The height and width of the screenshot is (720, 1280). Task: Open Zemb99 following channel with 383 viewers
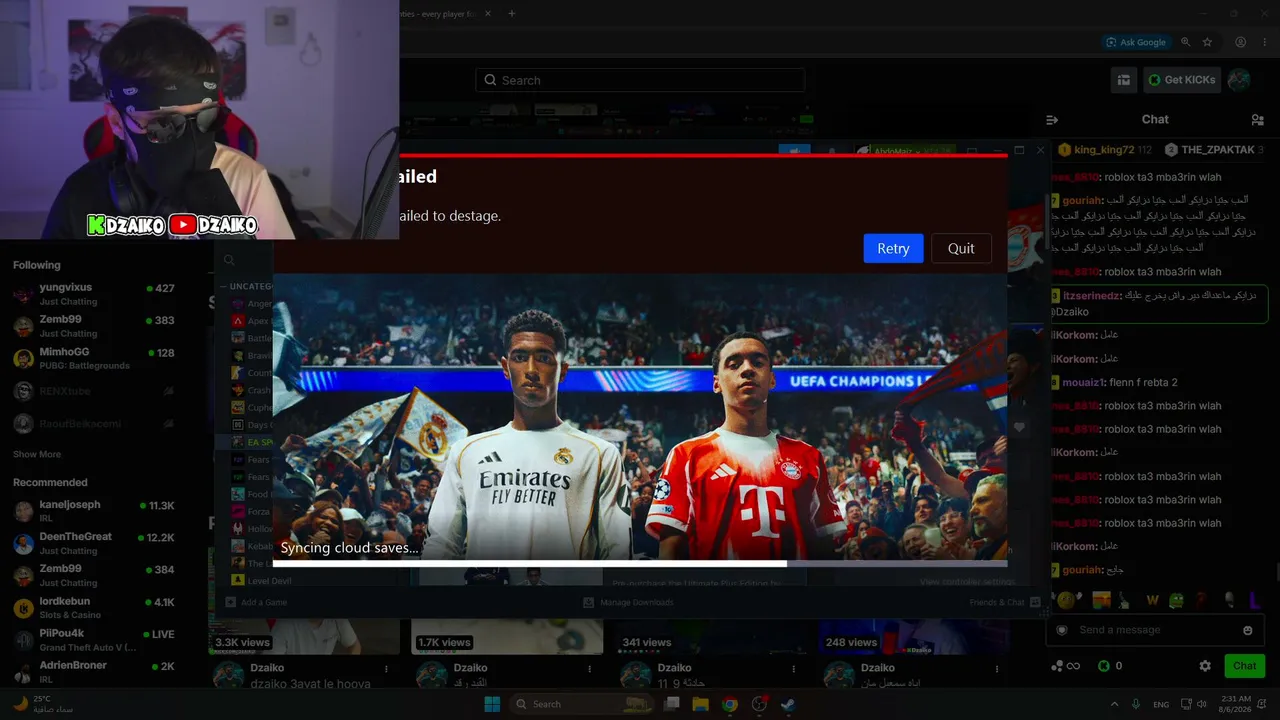coord(94,326)
